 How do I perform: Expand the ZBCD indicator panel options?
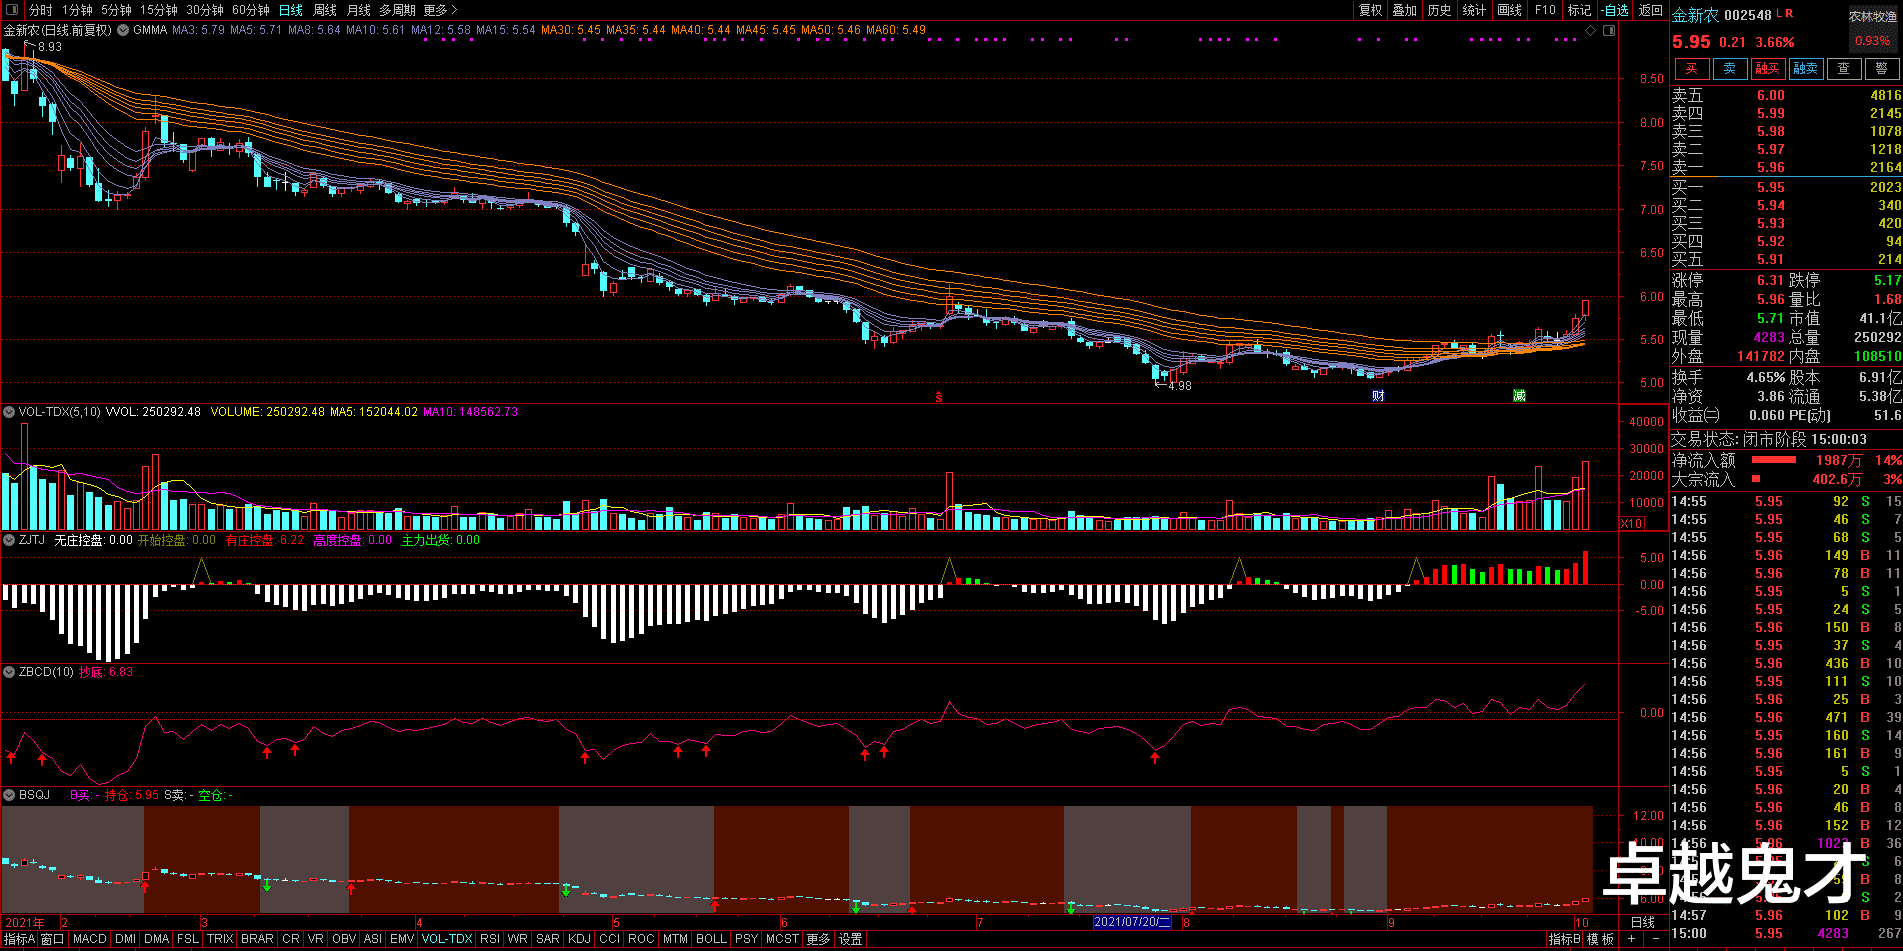tap(9, 672)
